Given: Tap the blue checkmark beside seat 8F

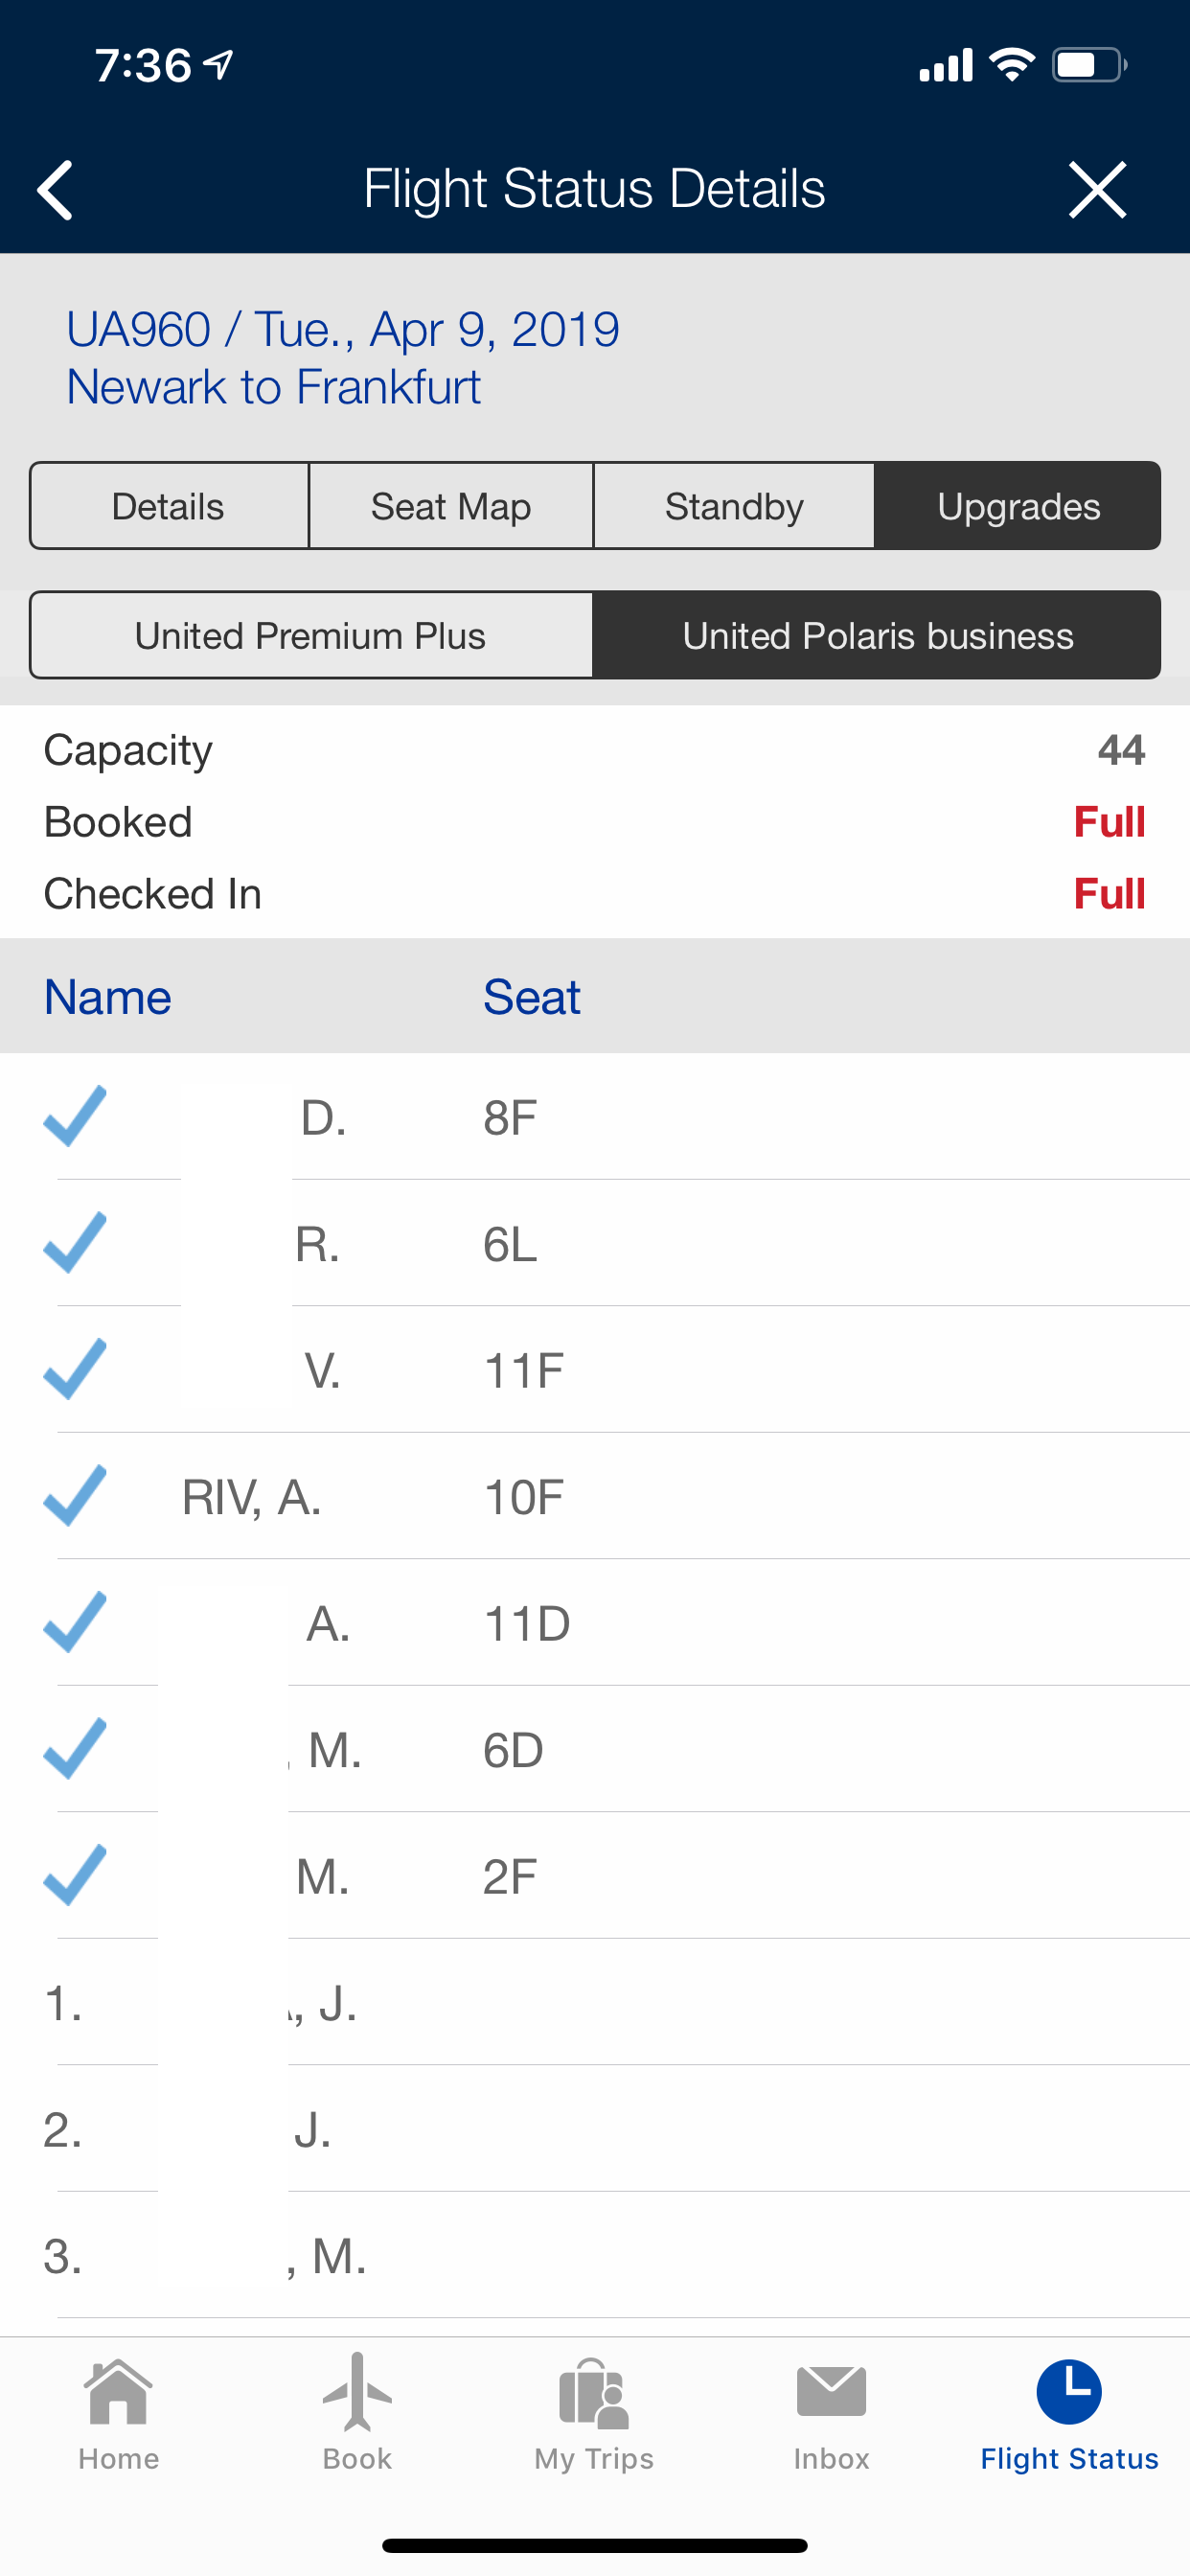Looking at the screenshot, I should (x=75, y=1116).
